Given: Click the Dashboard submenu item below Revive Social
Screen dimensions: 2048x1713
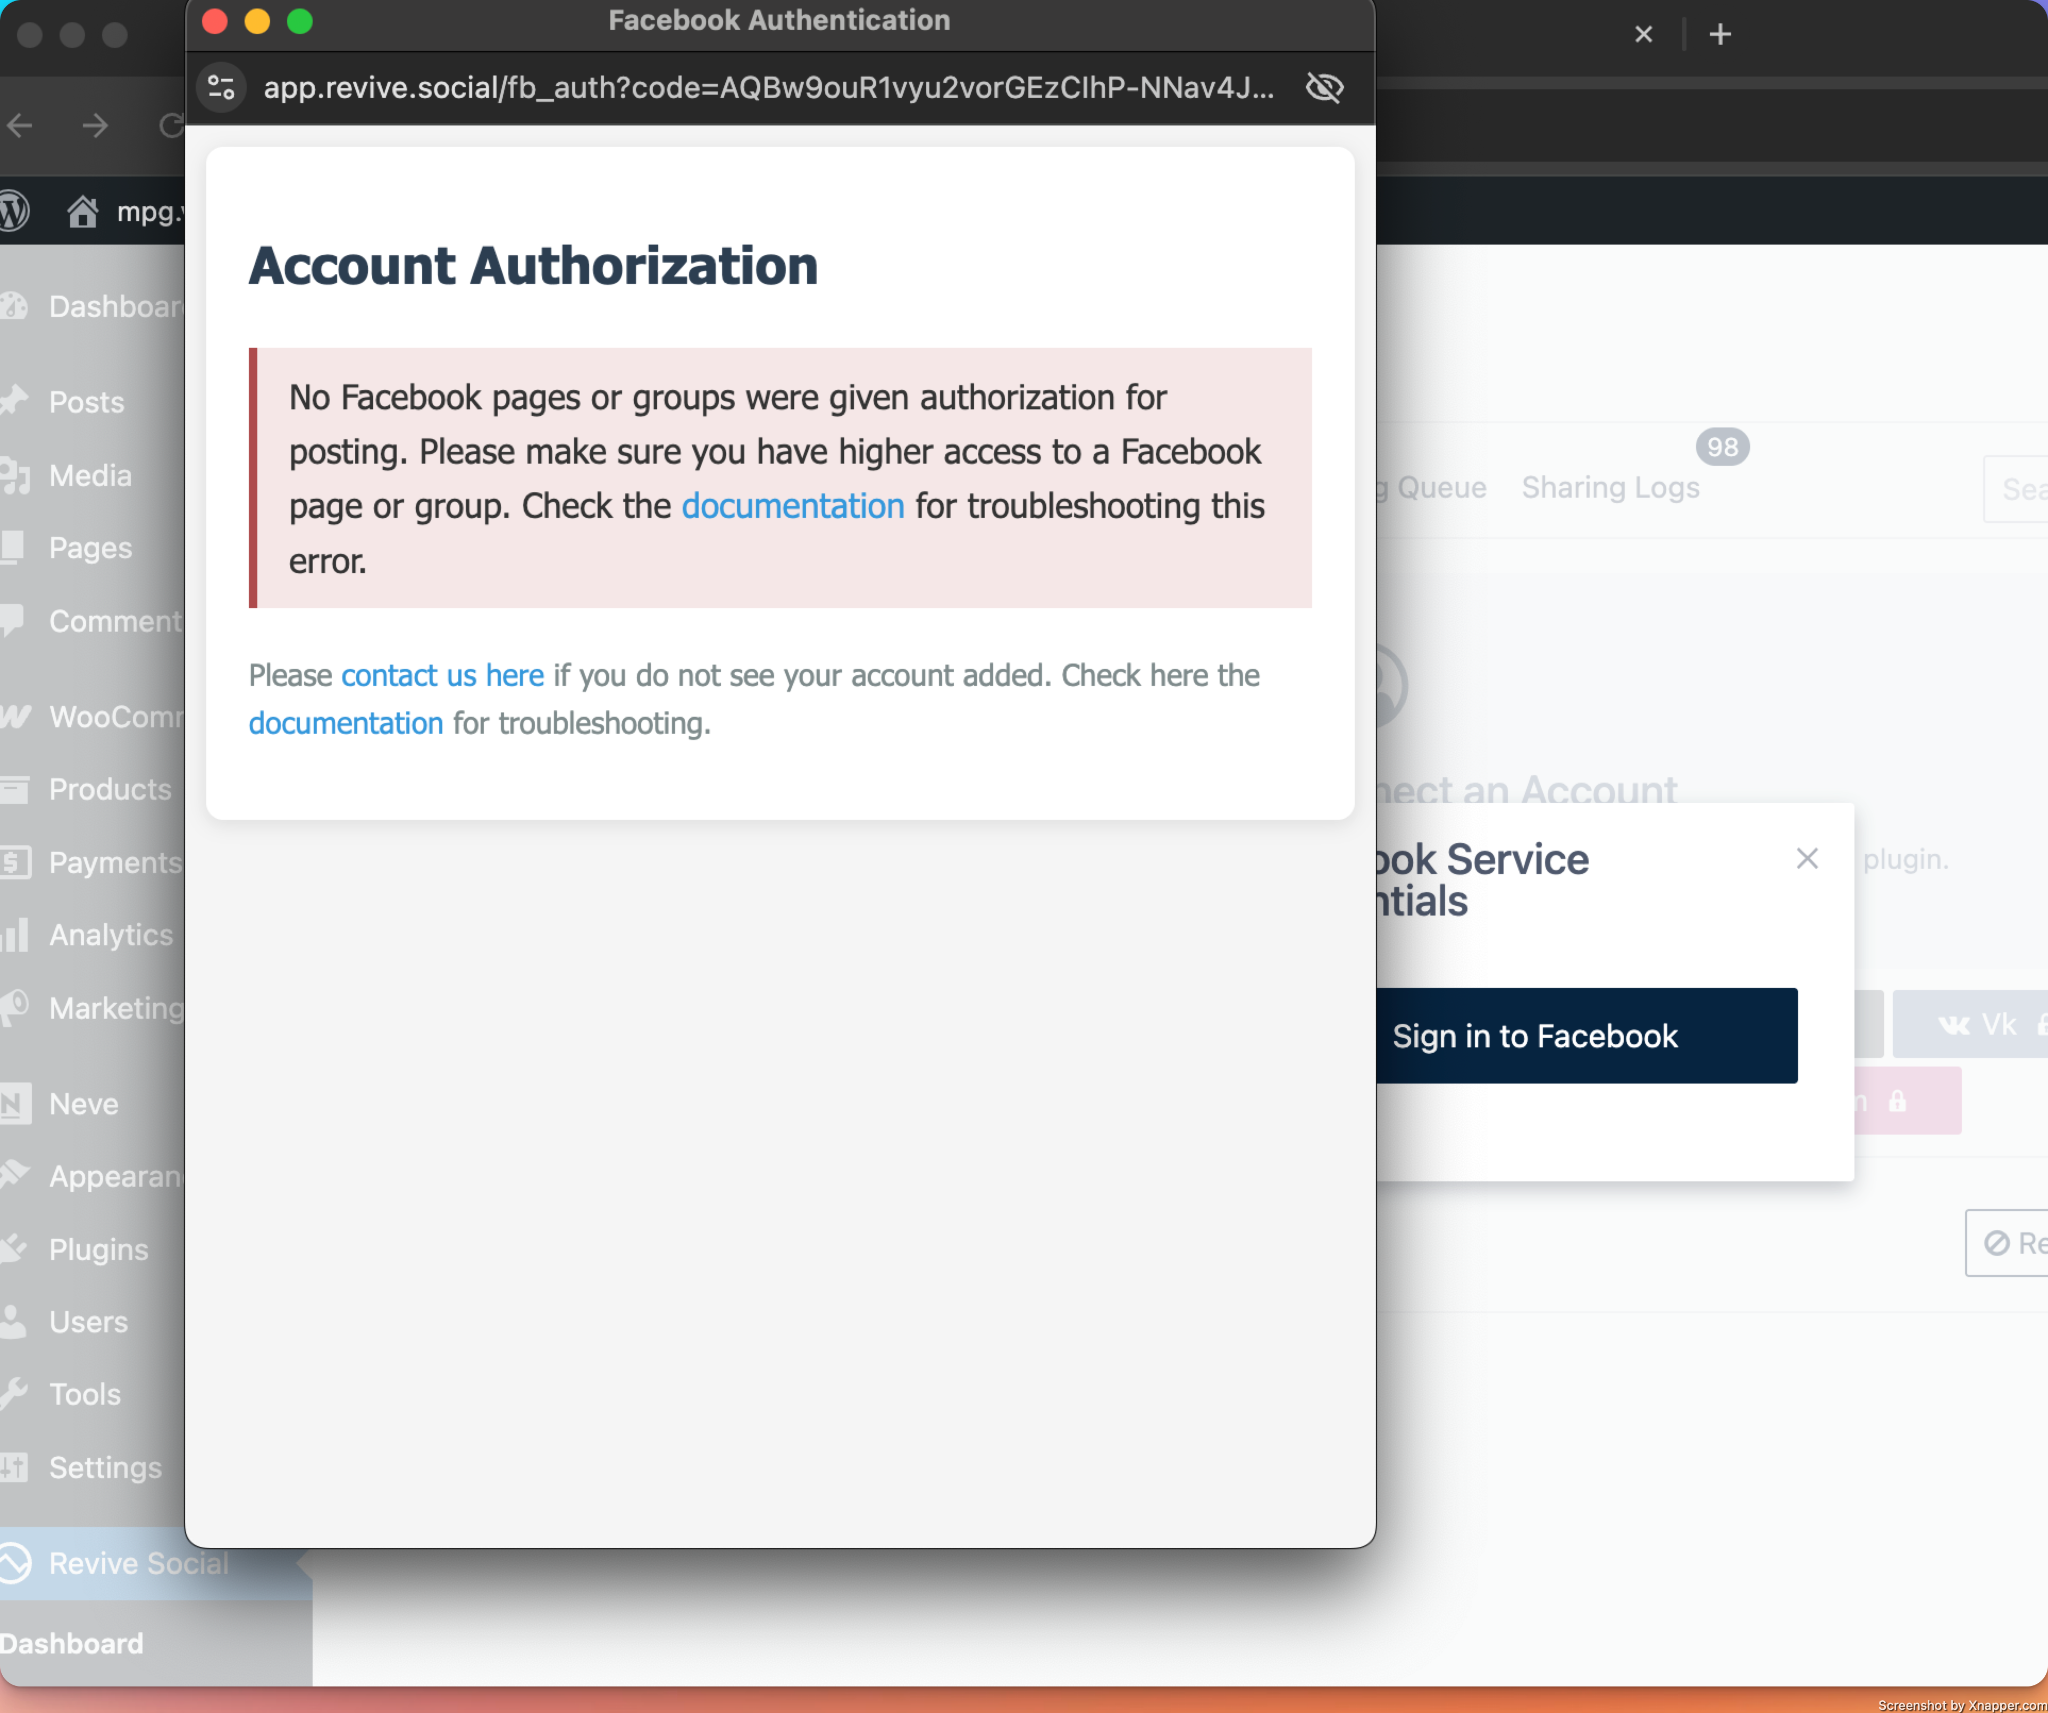Looking at the screenshot, I should click(x=72, y=1644).
